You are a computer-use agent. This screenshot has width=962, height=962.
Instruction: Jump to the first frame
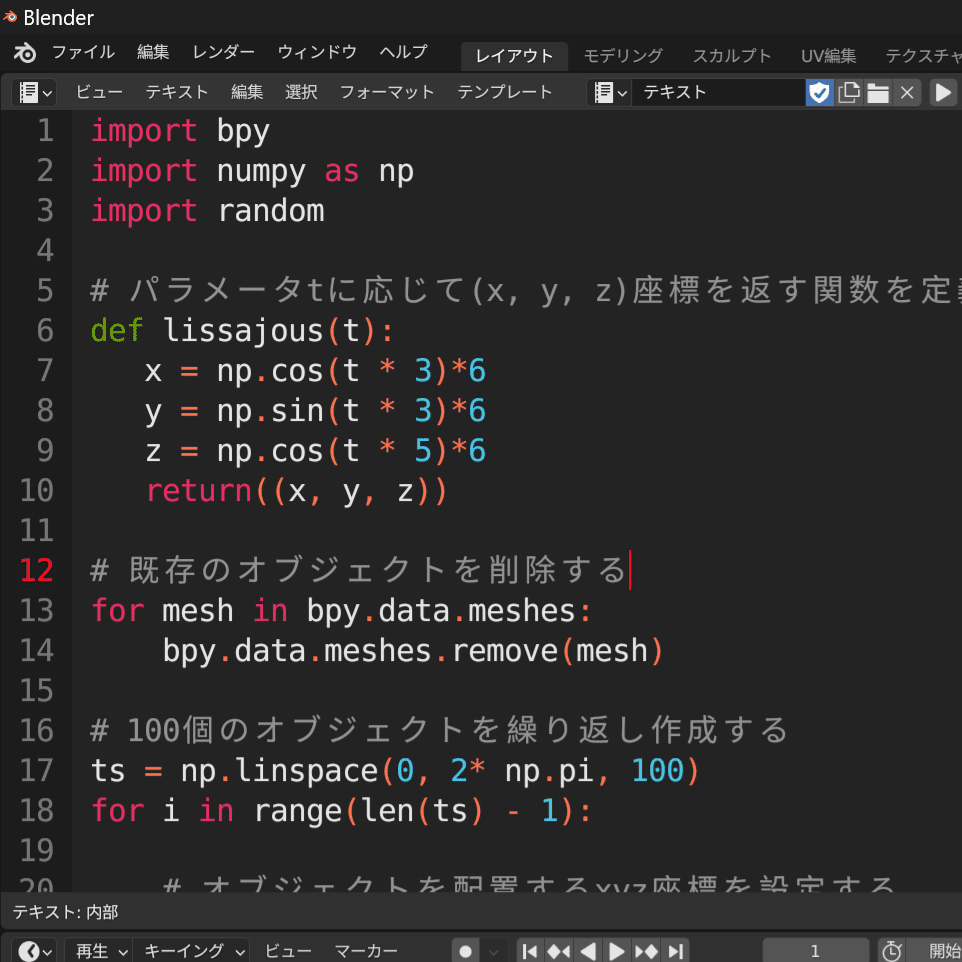point(530,950)
